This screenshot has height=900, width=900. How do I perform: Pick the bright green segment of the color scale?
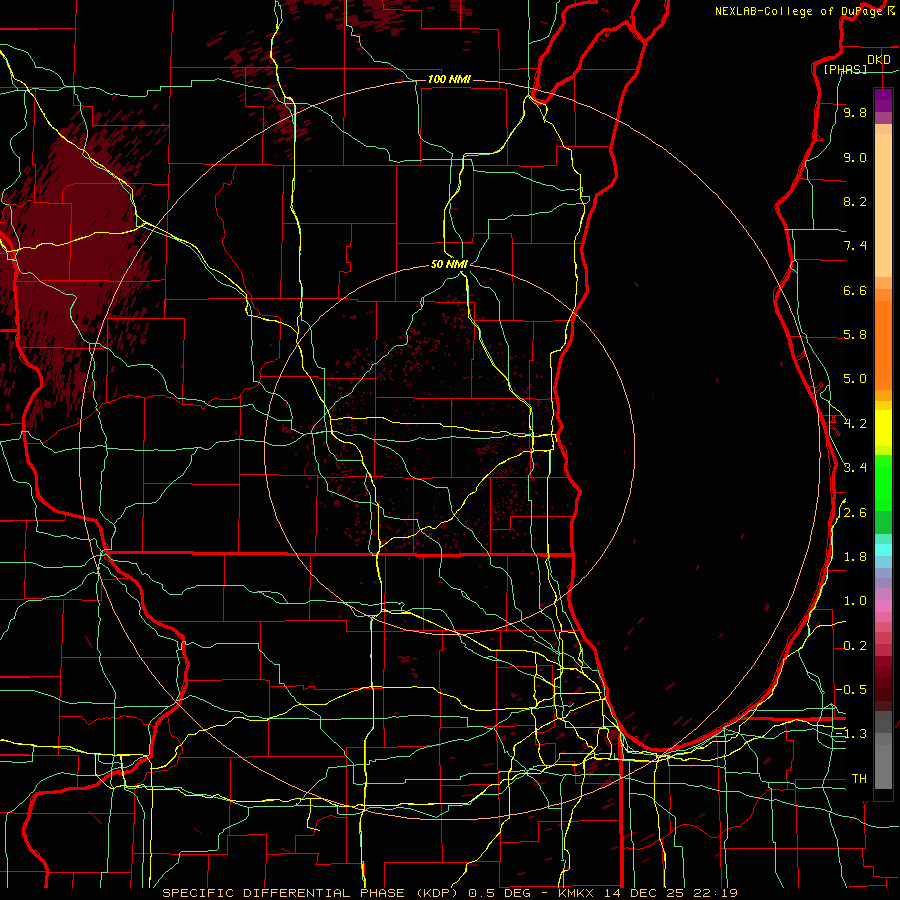point(883,482)
